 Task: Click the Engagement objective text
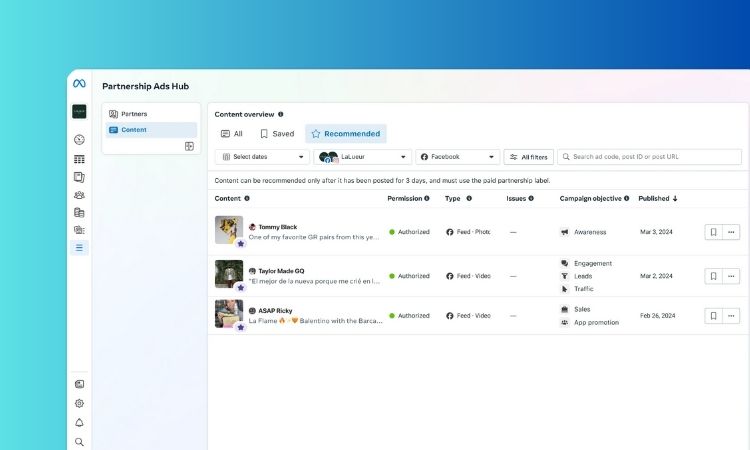[593, 263]
